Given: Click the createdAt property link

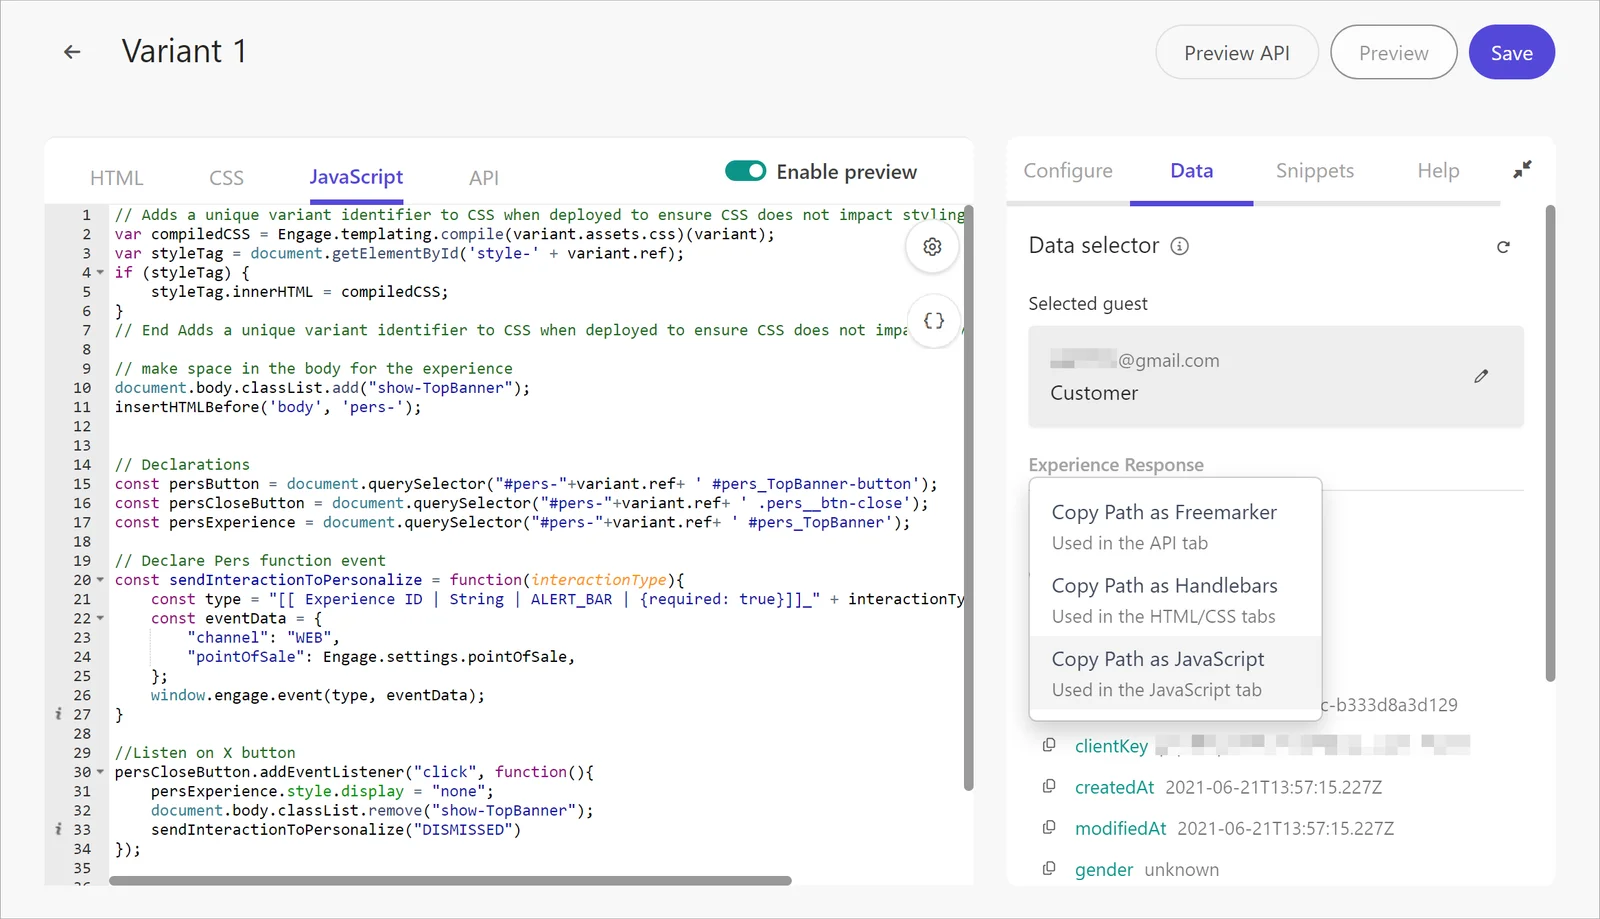Looking at the screenshot, I should click(x=1115, y=787).
